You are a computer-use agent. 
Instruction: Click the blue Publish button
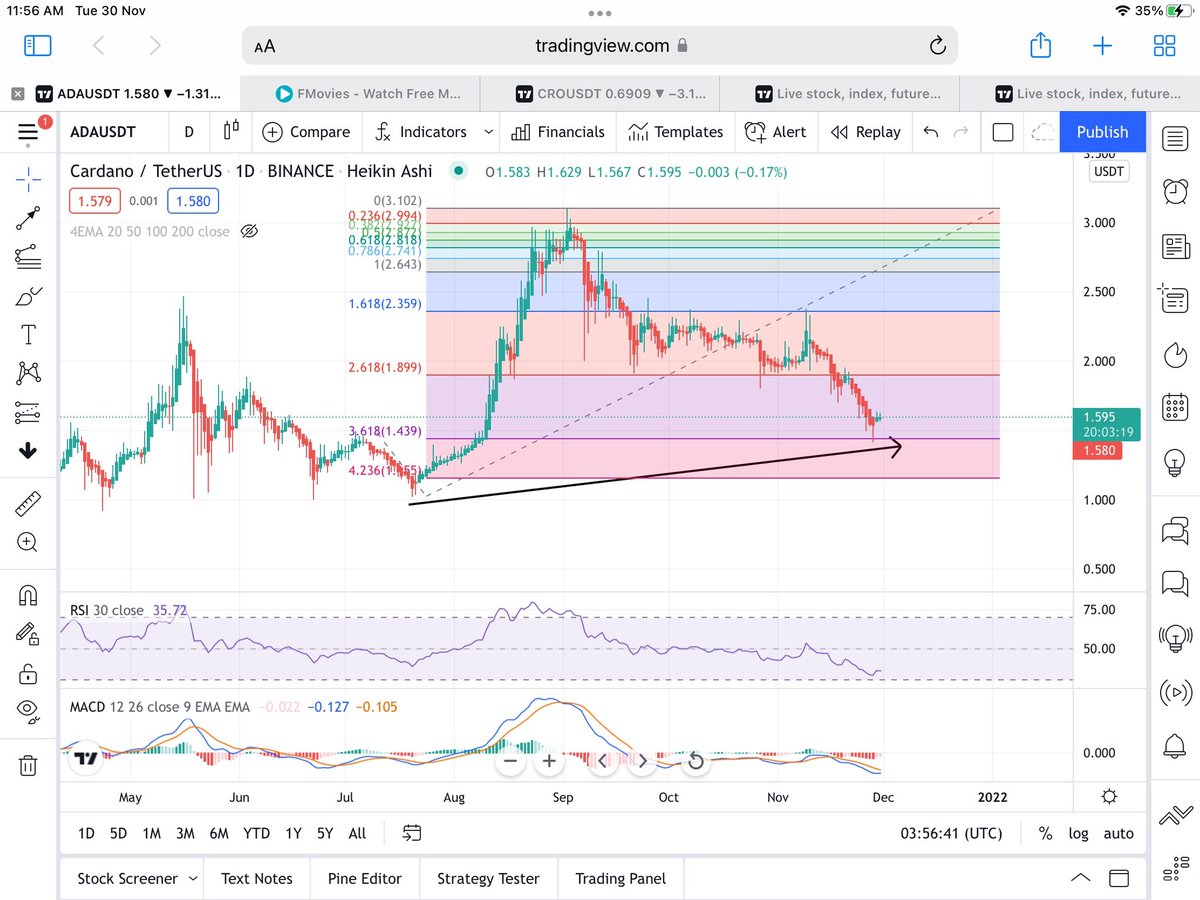pos(1103,131)
